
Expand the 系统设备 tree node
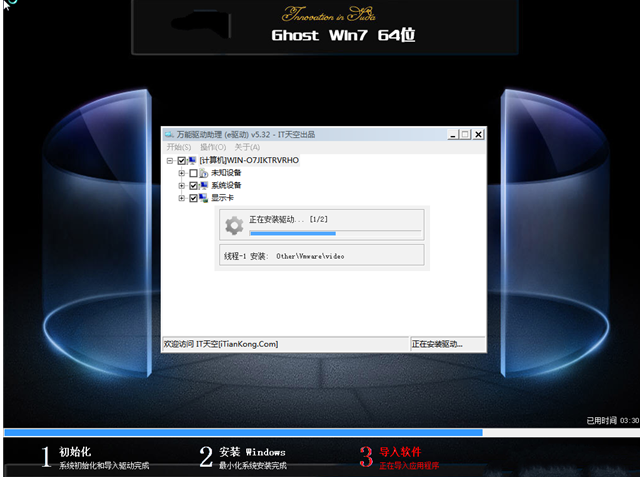pos(182,186)
